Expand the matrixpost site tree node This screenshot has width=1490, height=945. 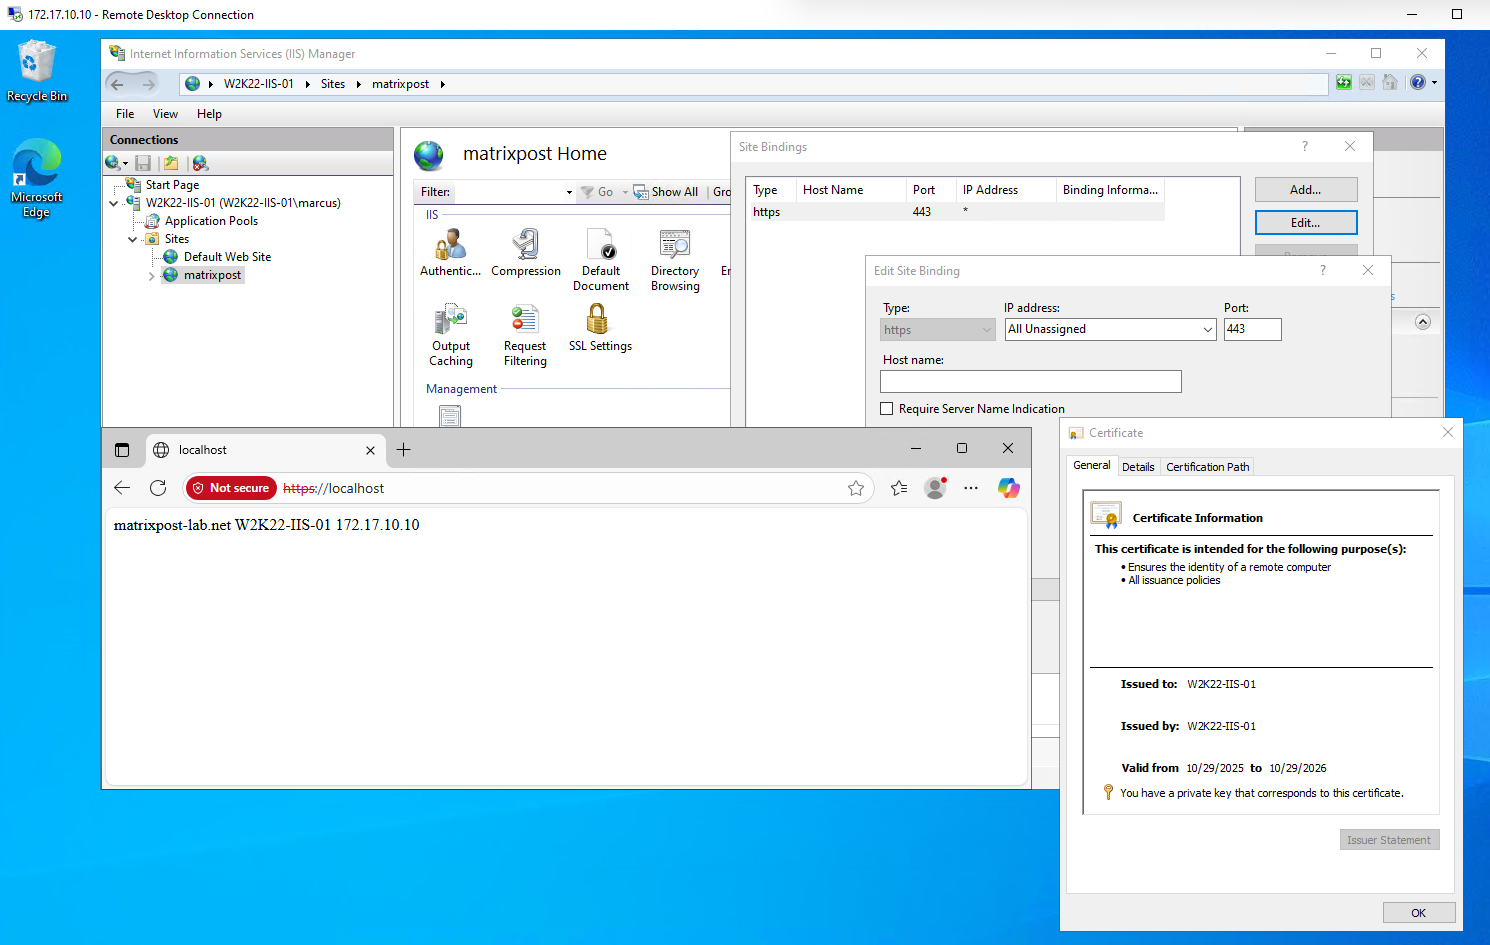tap(152, 276)
